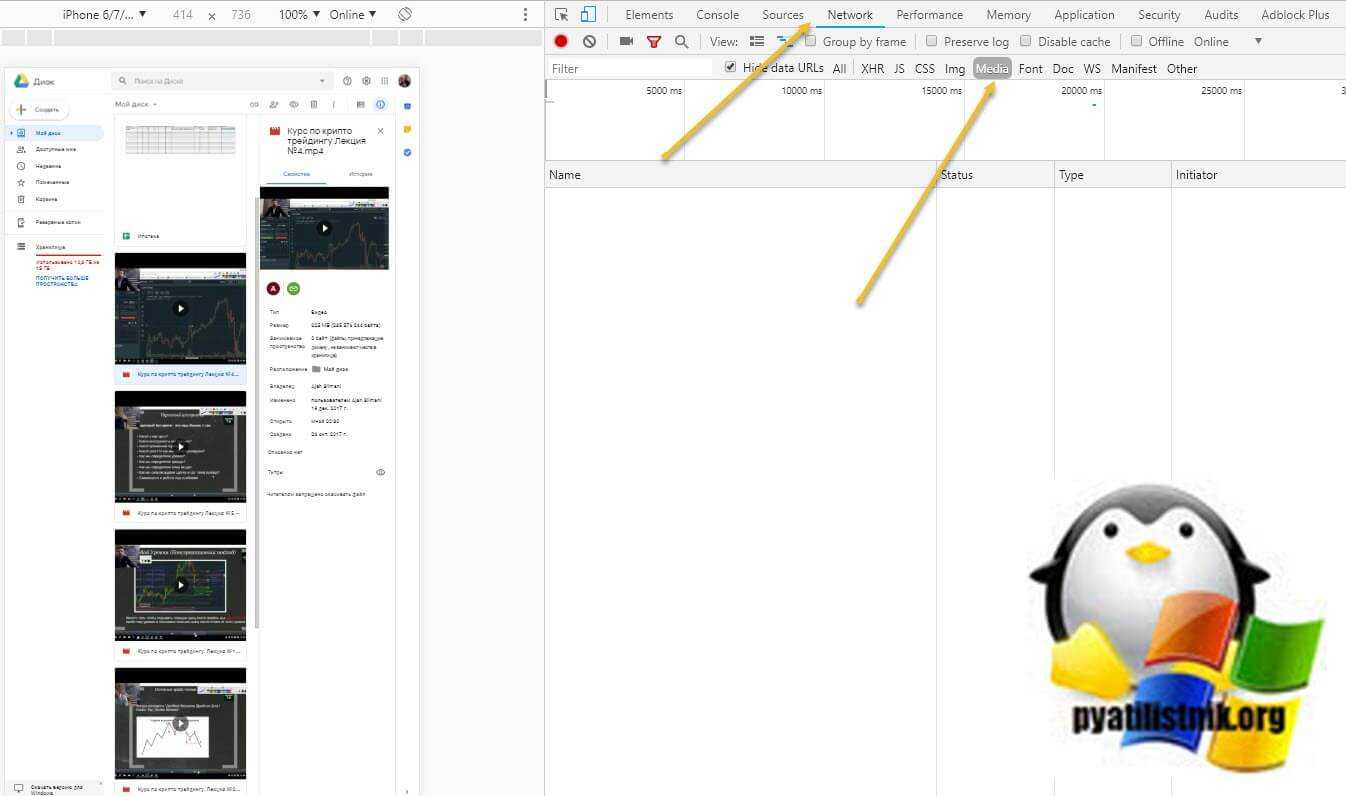Open the 100% zoom dropdown

click(299, 15)
